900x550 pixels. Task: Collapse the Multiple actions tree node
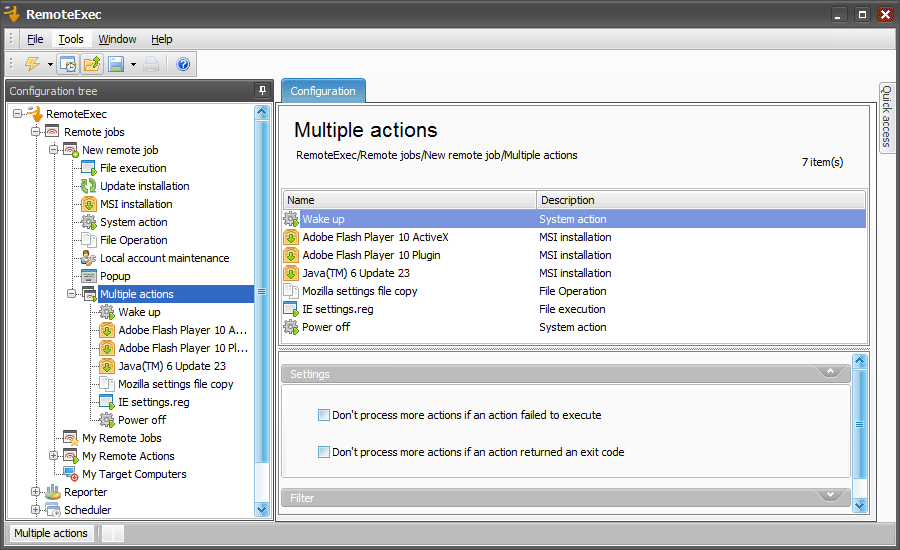click(71, 293)
